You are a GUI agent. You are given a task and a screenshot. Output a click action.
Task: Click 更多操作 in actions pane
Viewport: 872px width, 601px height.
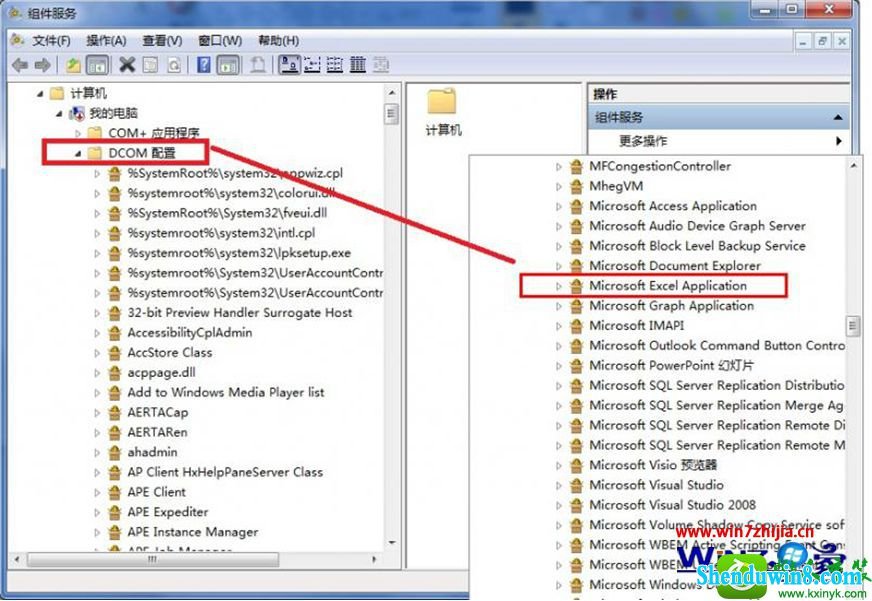[x=643, y=141]
